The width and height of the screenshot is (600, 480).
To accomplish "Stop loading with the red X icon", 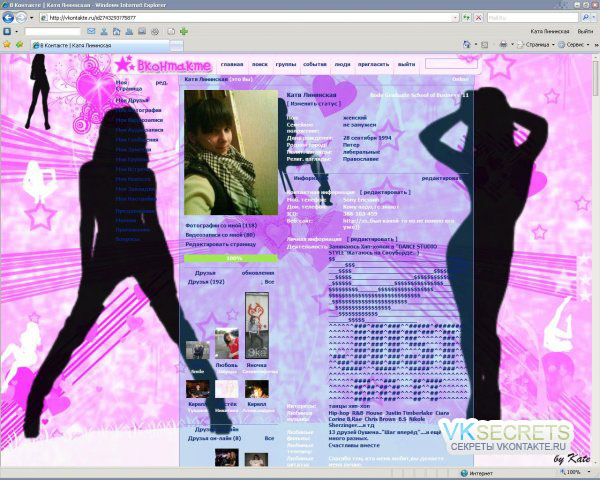I will click(x=478, y=18).
